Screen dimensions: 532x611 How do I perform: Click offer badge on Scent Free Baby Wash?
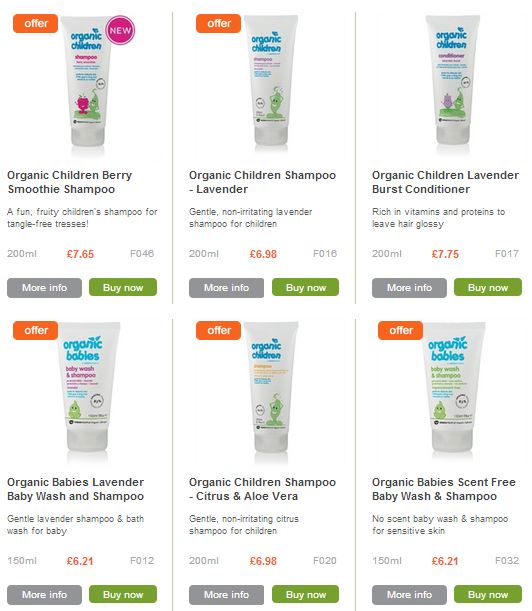point(400,330)
